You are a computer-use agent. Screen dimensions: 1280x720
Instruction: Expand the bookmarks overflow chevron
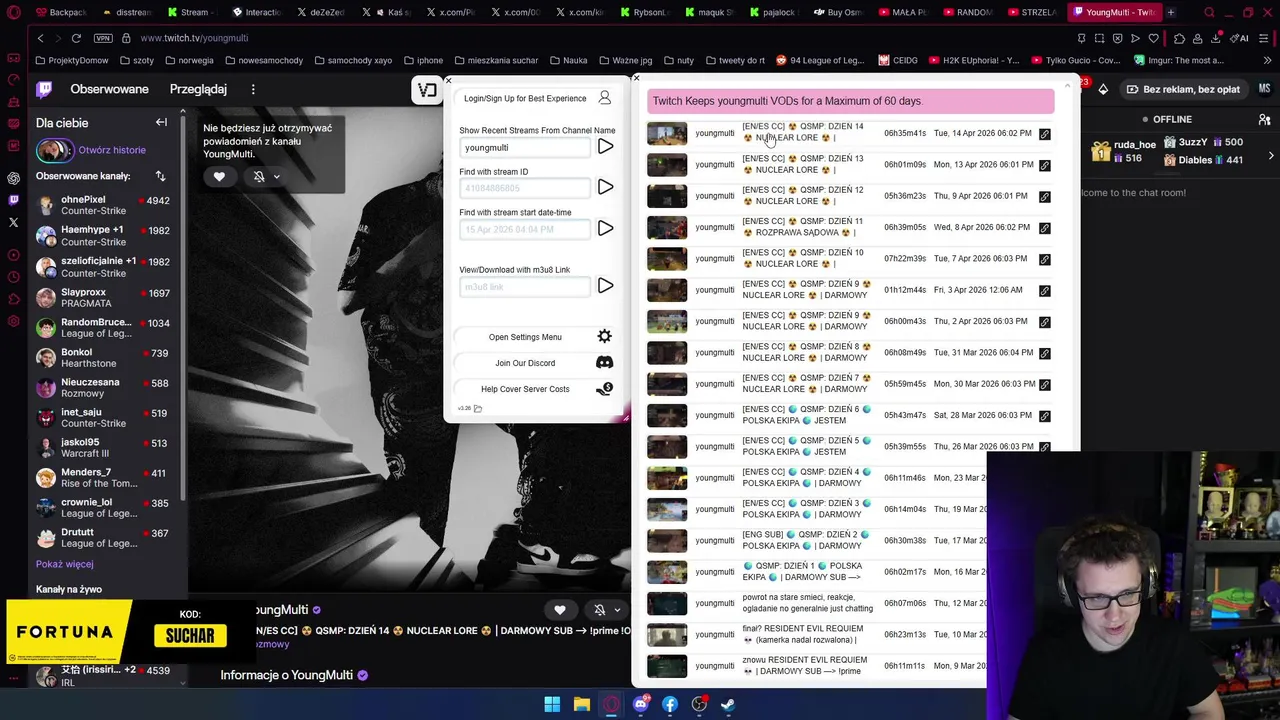(x=1265, y=60)
